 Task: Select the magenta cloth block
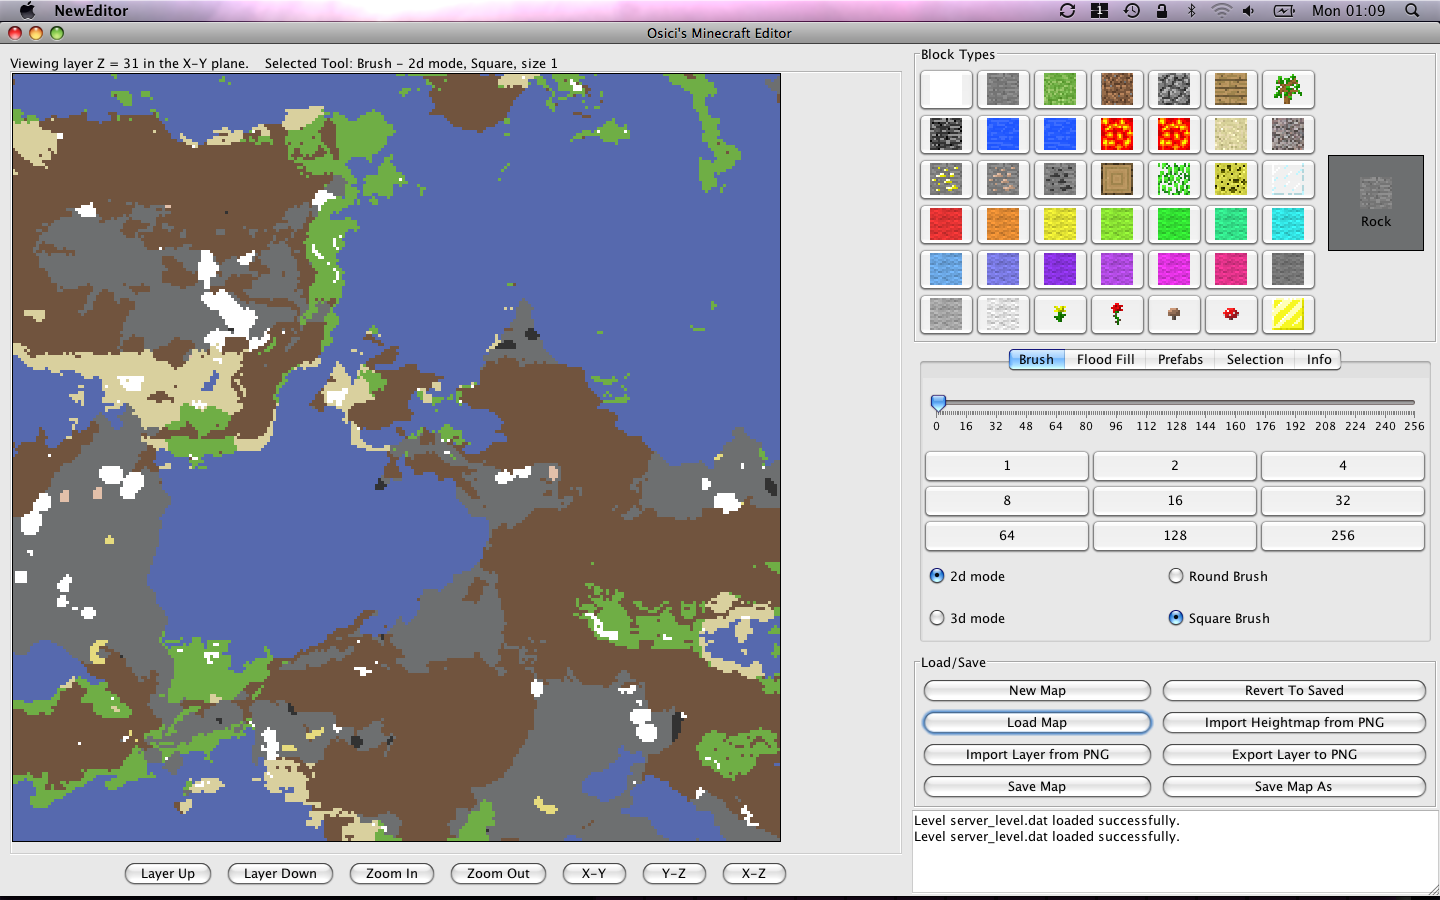[x=1174, y=269]
